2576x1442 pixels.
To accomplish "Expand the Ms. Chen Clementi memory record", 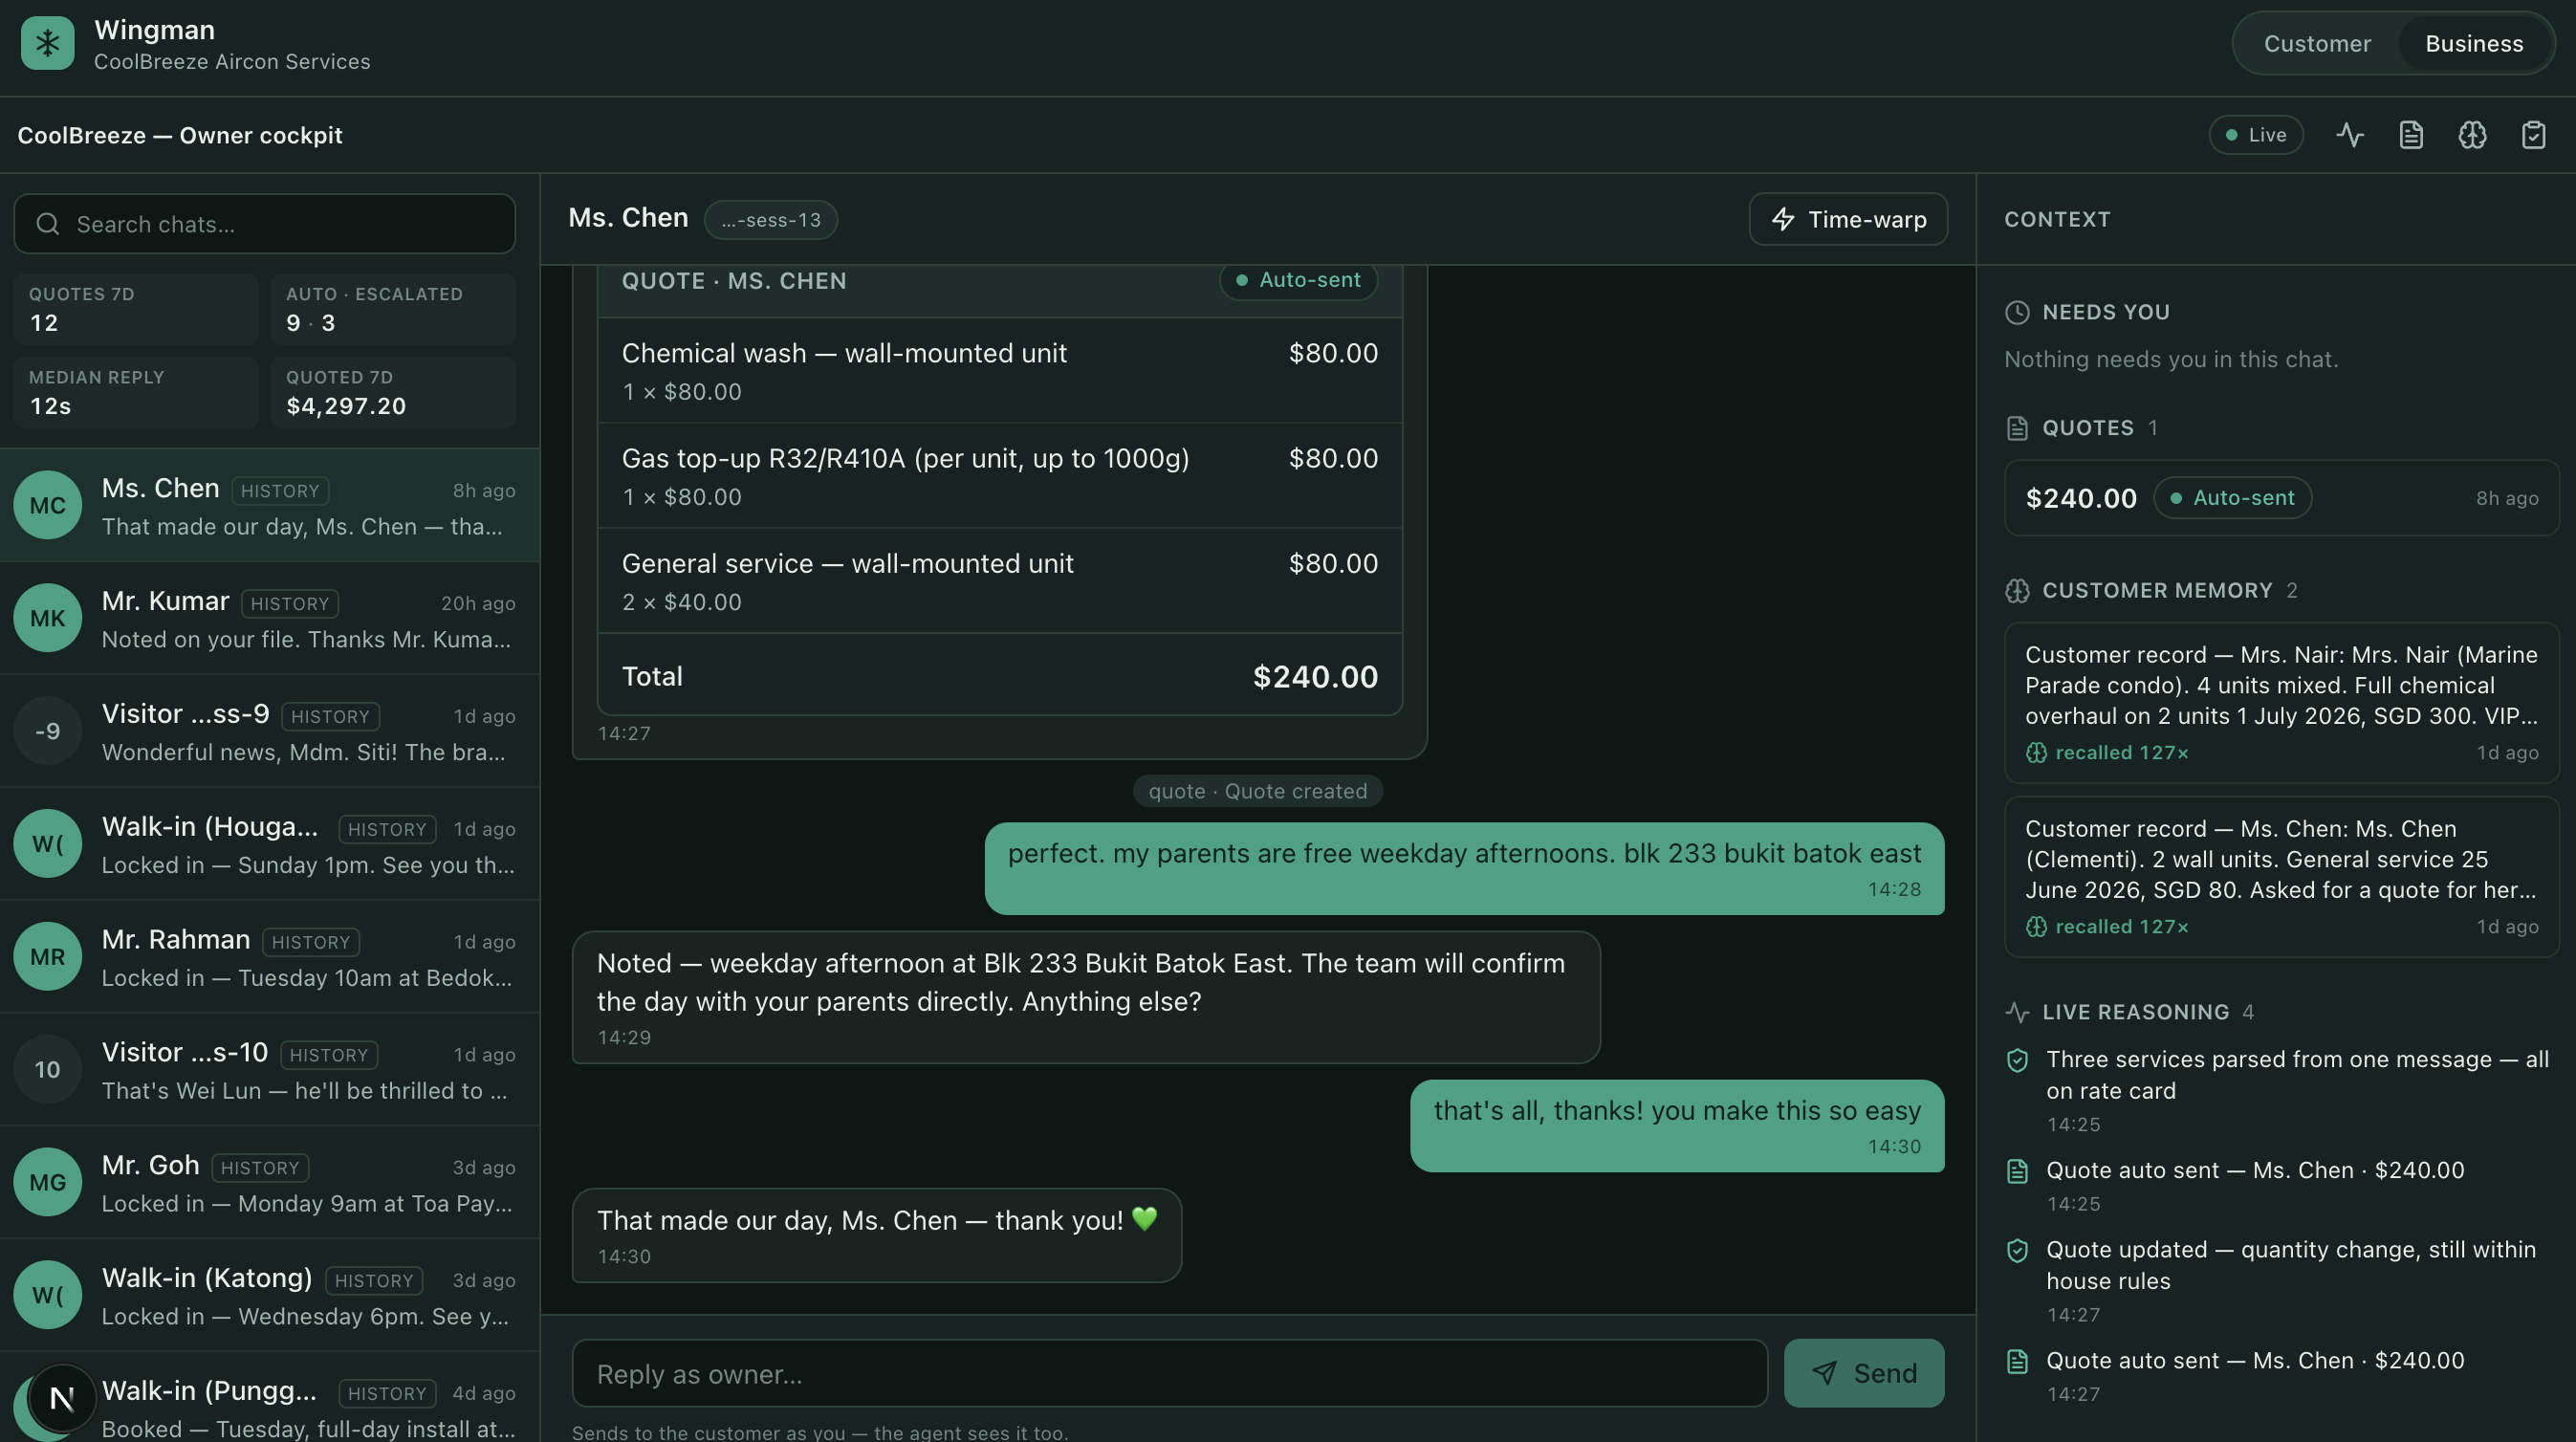I will [x=2281, y=877].
